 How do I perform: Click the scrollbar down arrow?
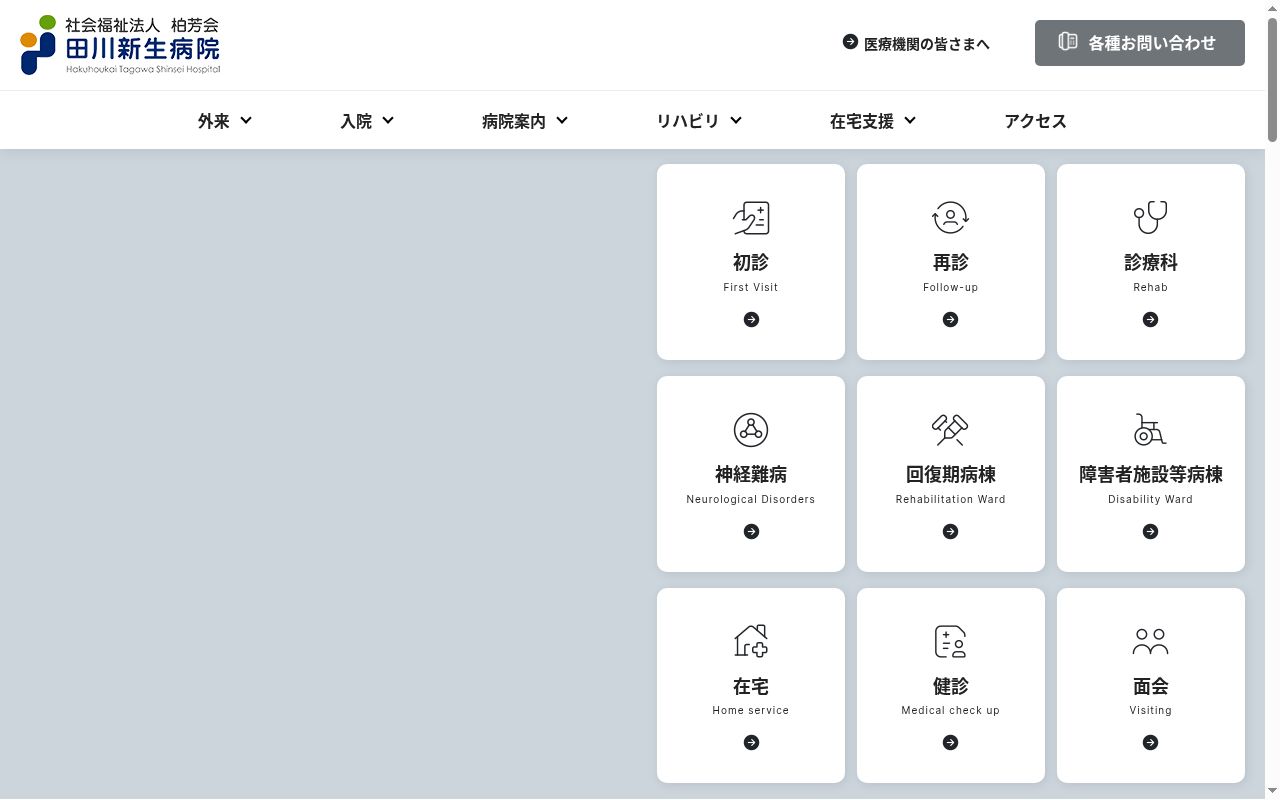point(1272,792)
